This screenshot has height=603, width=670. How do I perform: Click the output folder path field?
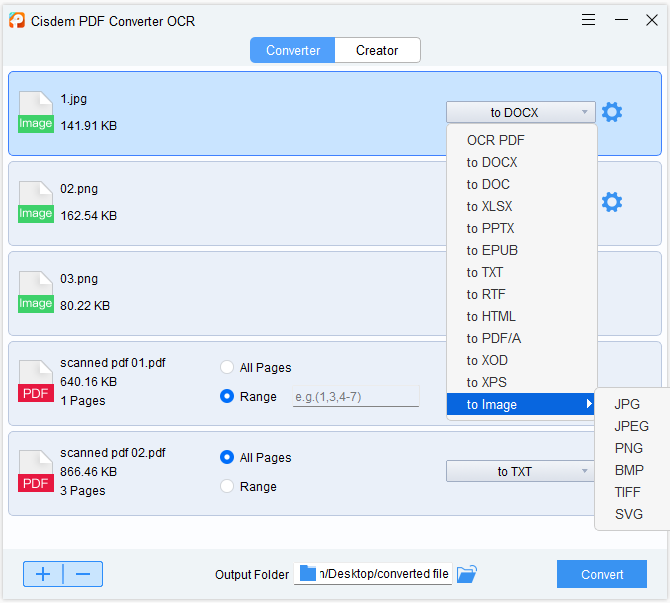coord(373,574)
